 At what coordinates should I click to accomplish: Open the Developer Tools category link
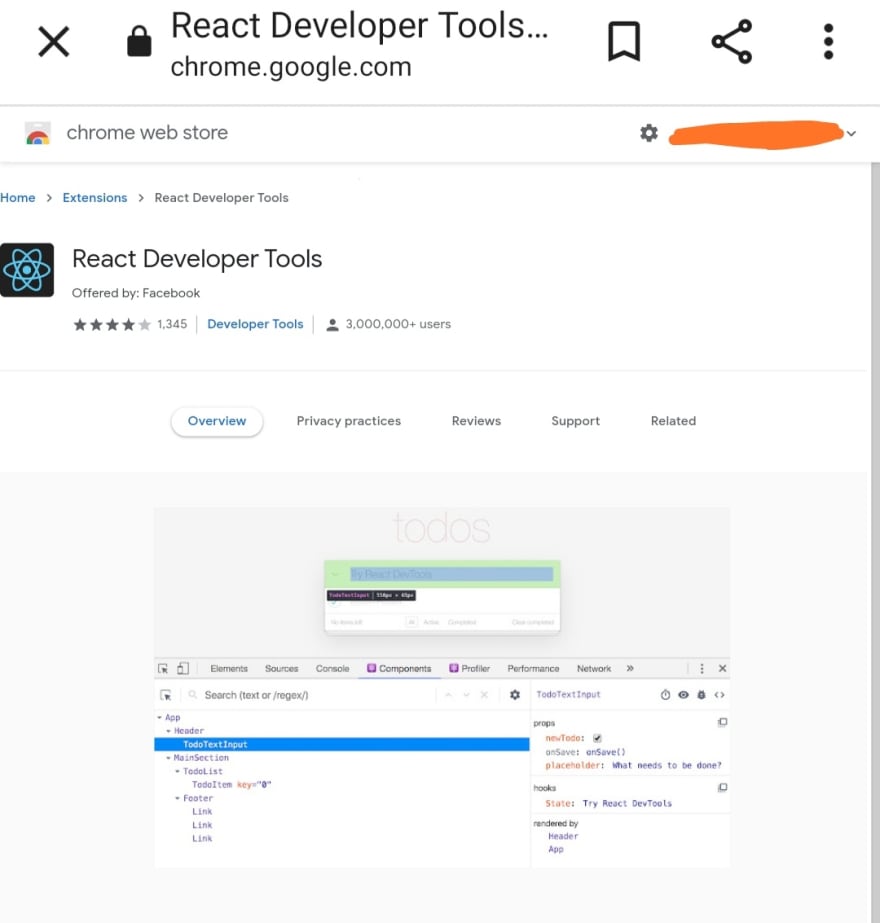pos(255,324)
